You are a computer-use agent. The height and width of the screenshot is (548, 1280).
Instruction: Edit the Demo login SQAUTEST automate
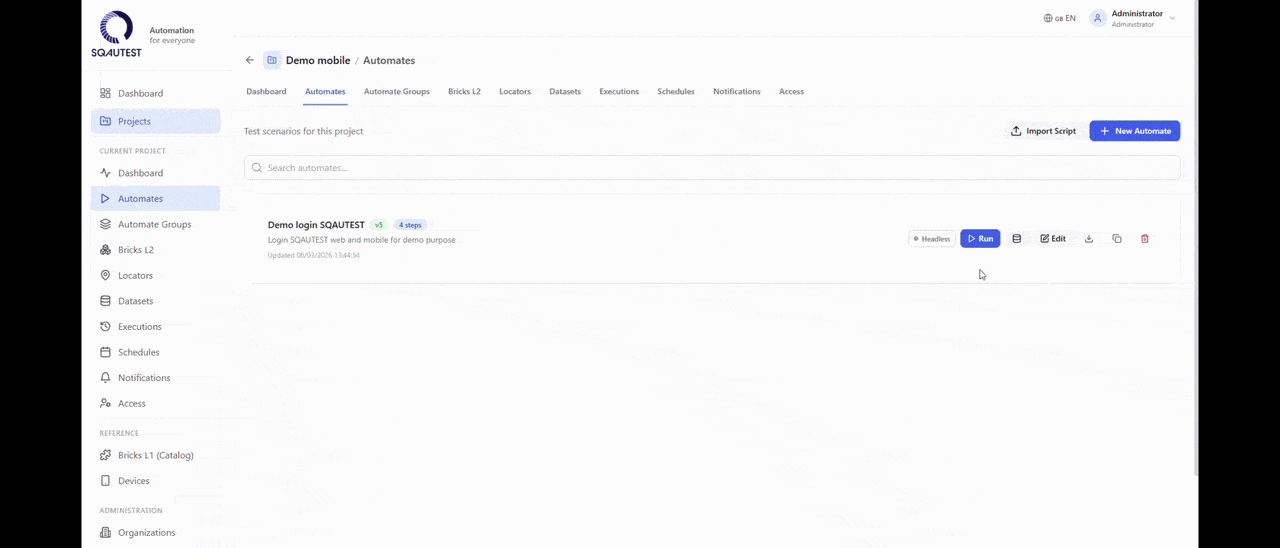click(x=1053, y=239)
